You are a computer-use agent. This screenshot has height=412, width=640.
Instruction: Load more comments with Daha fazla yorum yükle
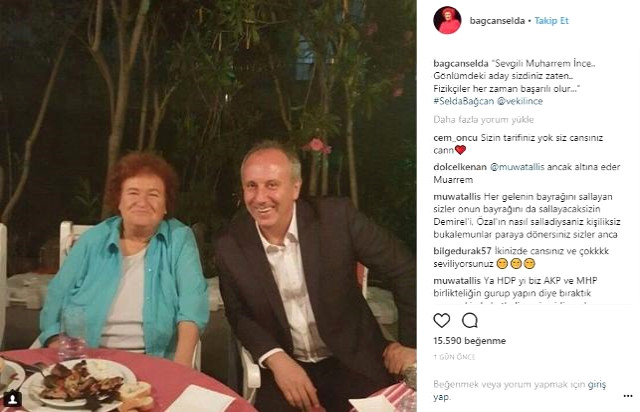484,120
